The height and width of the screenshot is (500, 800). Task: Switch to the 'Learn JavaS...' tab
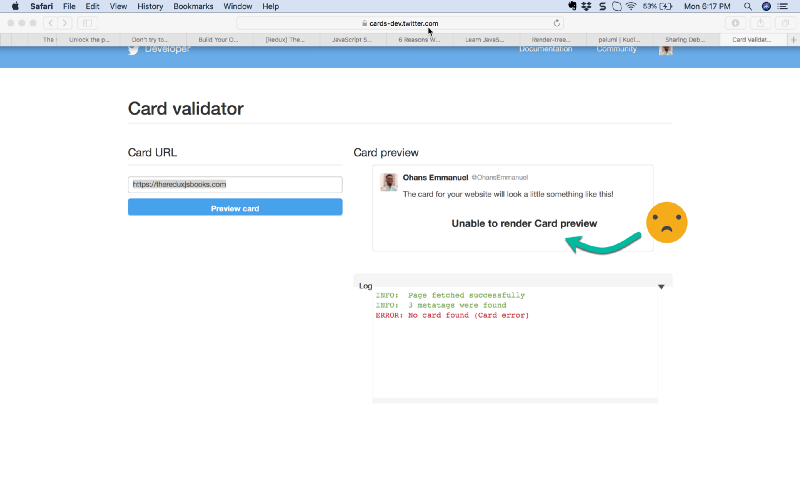click(x=485, y=40)
